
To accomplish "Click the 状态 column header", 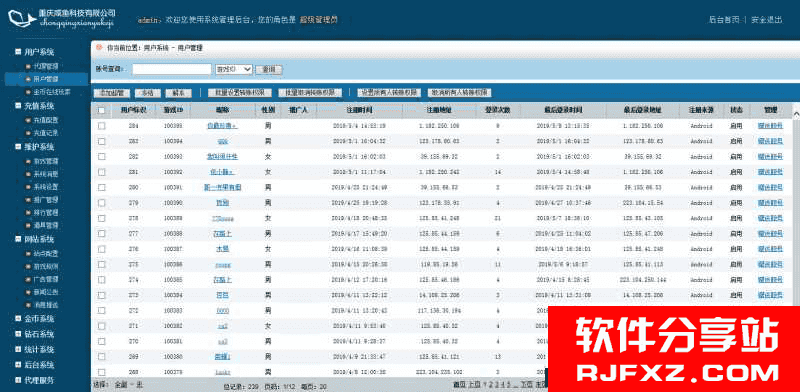I will [736, 110].
